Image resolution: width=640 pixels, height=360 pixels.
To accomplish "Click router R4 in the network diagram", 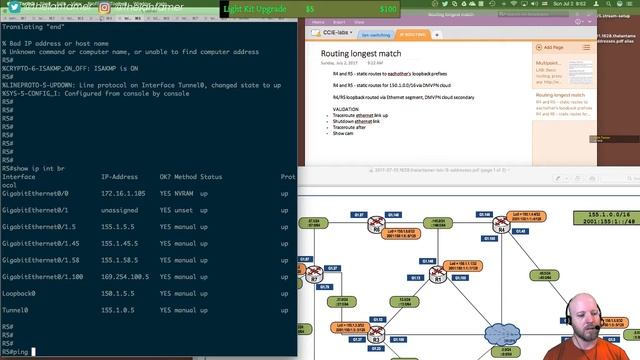I will coord(501,225).
